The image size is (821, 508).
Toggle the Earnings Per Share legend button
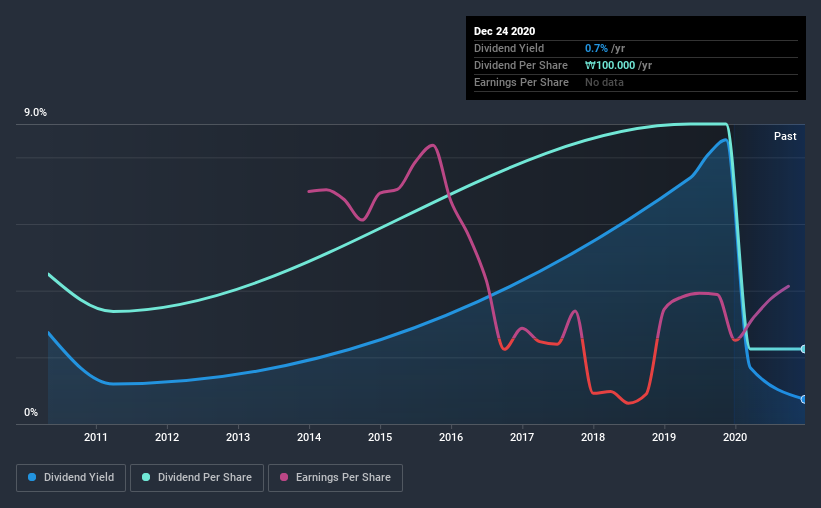(335, 478)
